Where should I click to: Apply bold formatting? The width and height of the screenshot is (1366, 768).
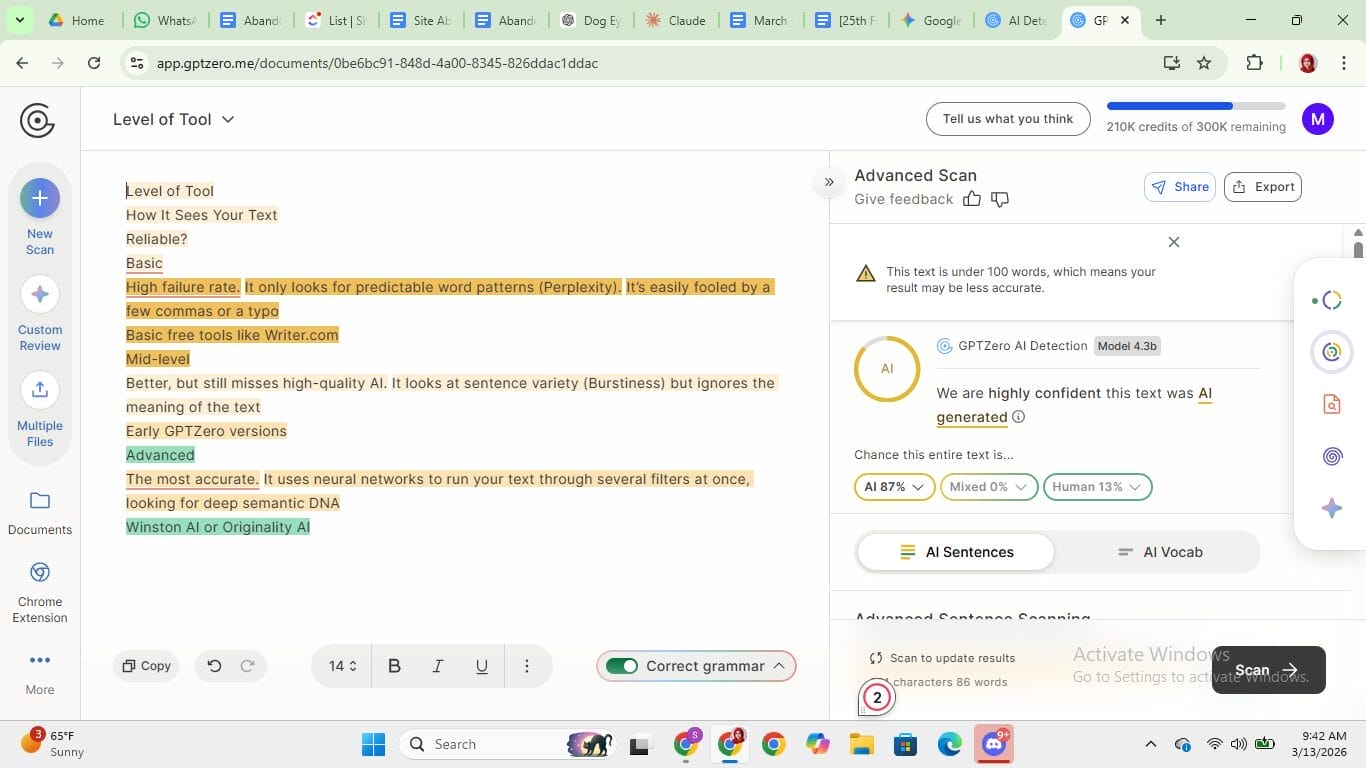(394, 666)
